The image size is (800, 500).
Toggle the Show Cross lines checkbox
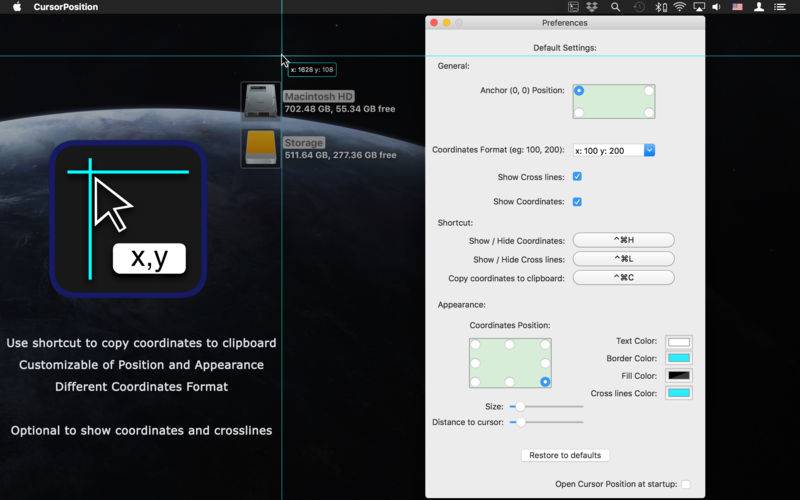click(577, 177)
